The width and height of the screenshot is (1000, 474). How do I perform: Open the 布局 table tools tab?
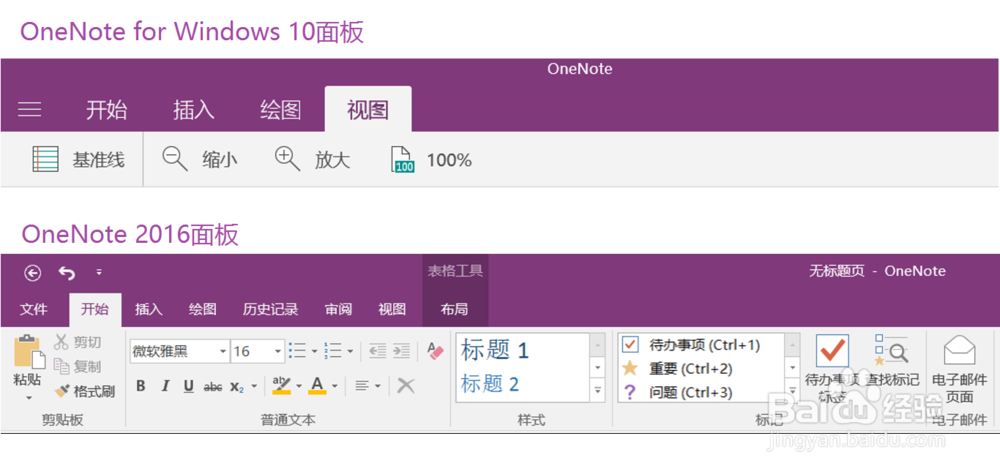tap(455, 309)
